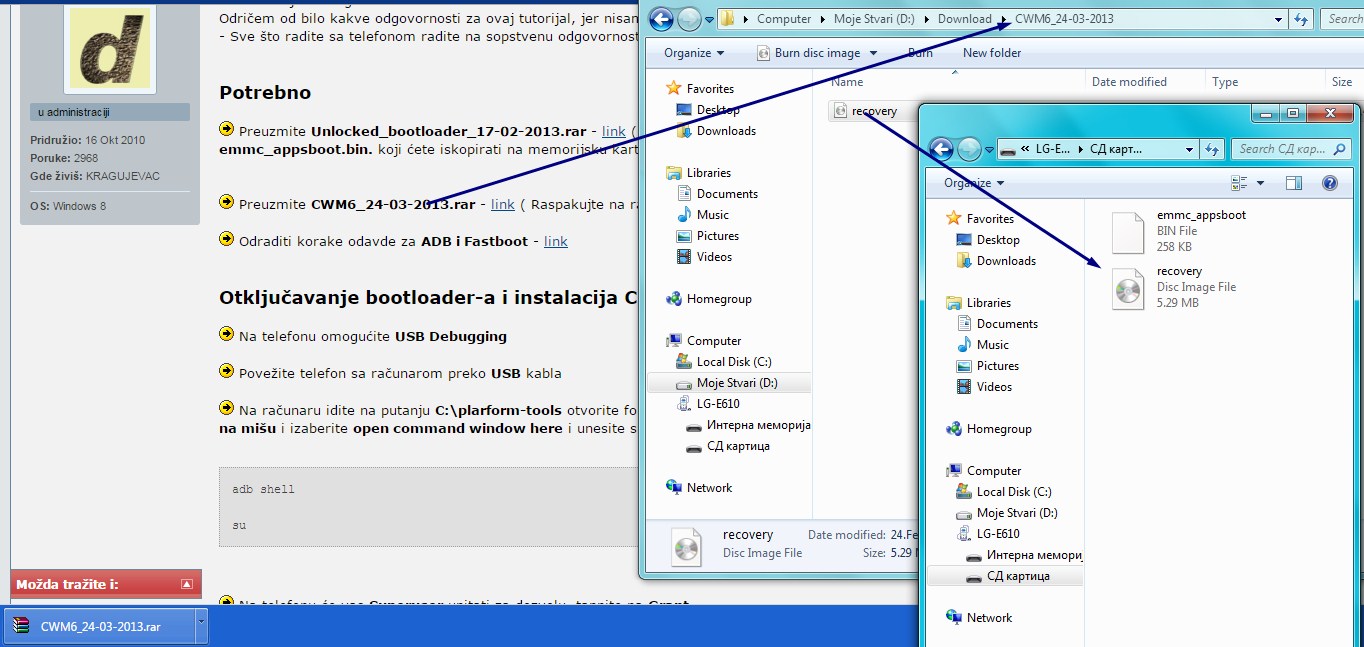Open address dropdown in SD card window
Screen dimensions: 1364x647
pos(1189,149)
